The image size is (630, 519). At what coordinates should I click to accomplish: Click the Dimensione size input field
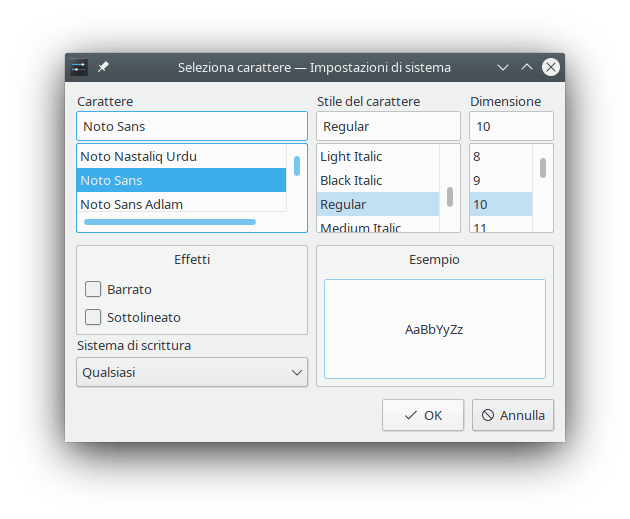click(x=511, y=126)
